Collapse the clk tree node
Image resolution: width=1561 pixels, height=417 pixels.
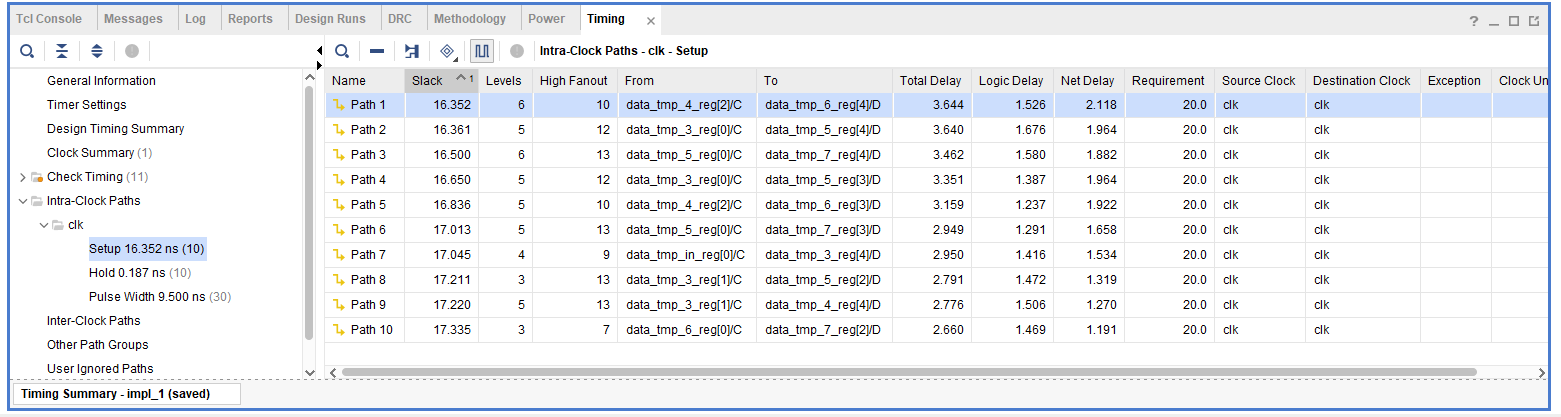(43, 225)
